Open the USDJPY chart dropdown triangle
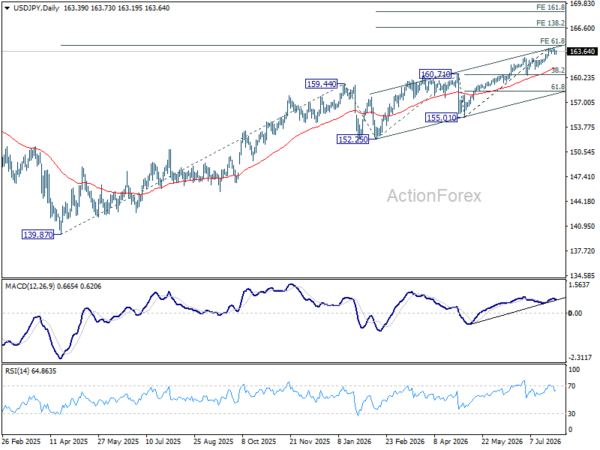Screen dimensions: 600x450 (x=7, y=8)
